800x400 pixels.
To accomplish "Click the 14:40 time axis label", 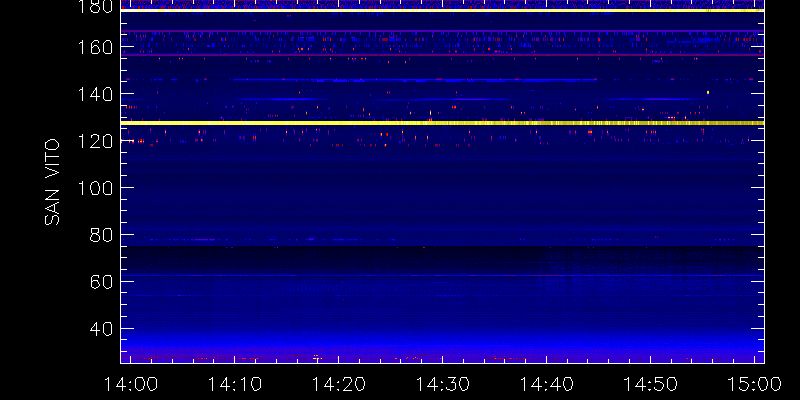I will pyautogui.click(x=546, y=384).
